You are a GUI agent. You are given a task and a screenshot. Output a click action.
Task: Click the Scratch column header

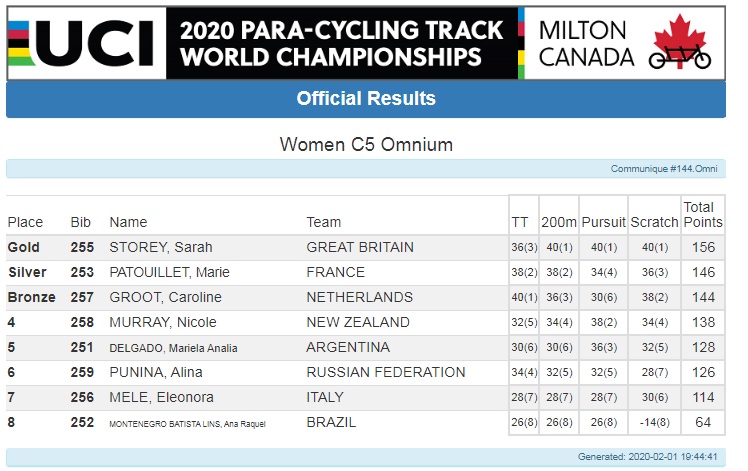pos(654,222)
